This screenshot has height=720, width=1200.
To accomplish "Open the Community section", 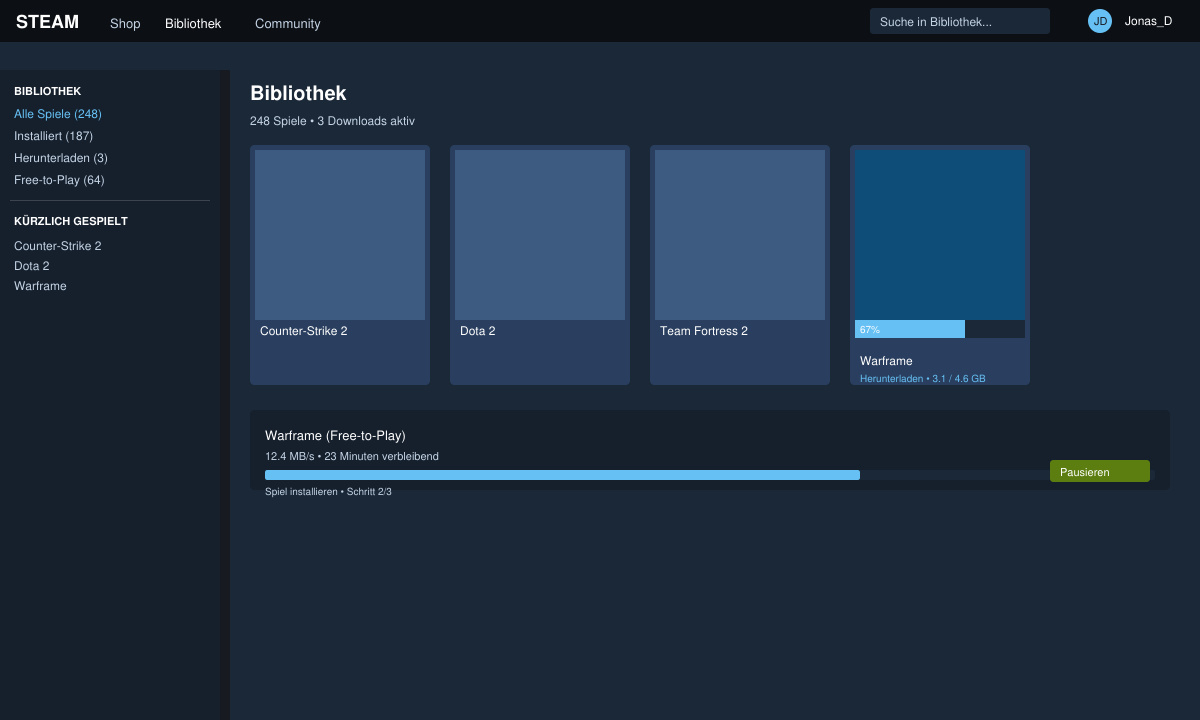I will tap(288, 23).
